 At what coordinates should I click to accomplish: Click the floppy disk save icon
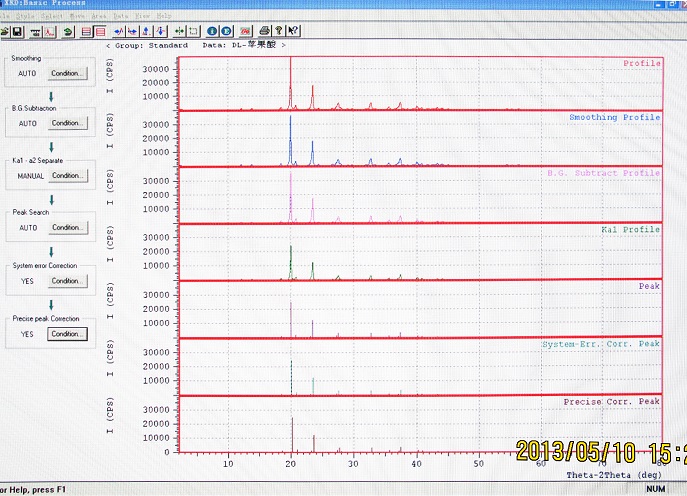click(x=17, y=31)
